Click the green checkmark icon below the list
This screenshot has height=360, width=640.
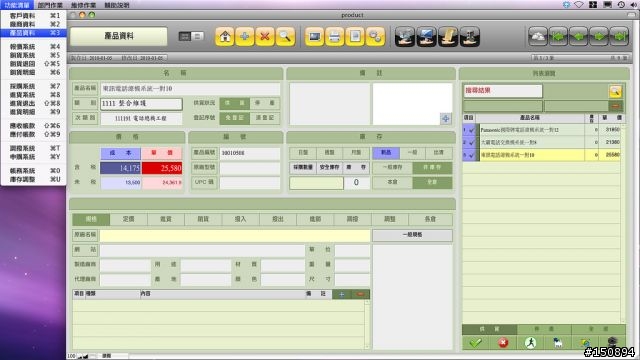coord(475,343)
